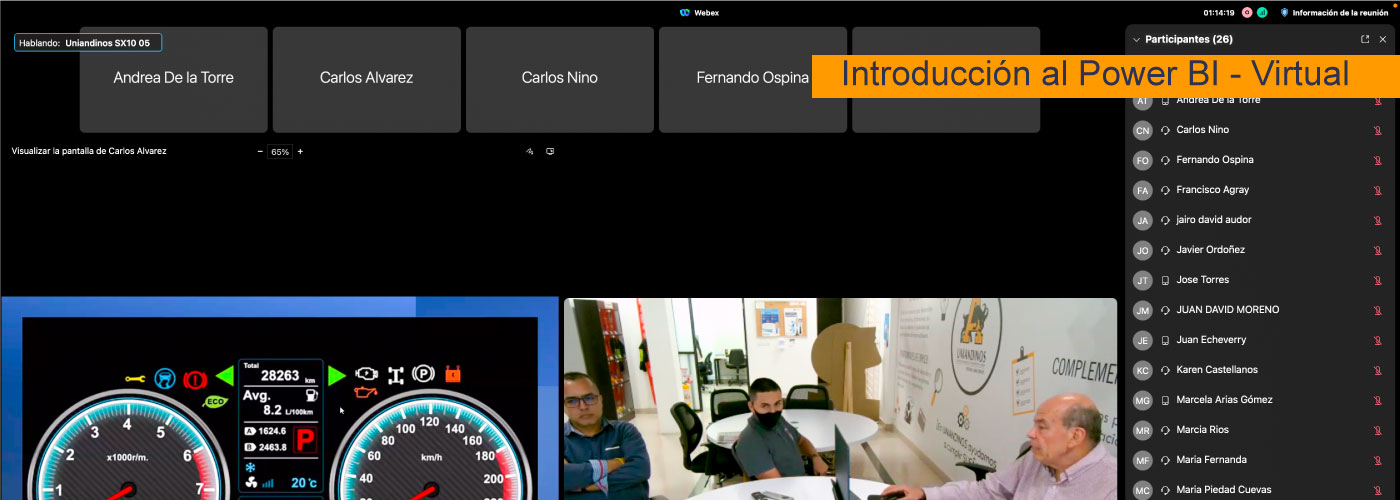Select Fernando Ospina video tile

point(753,79)
